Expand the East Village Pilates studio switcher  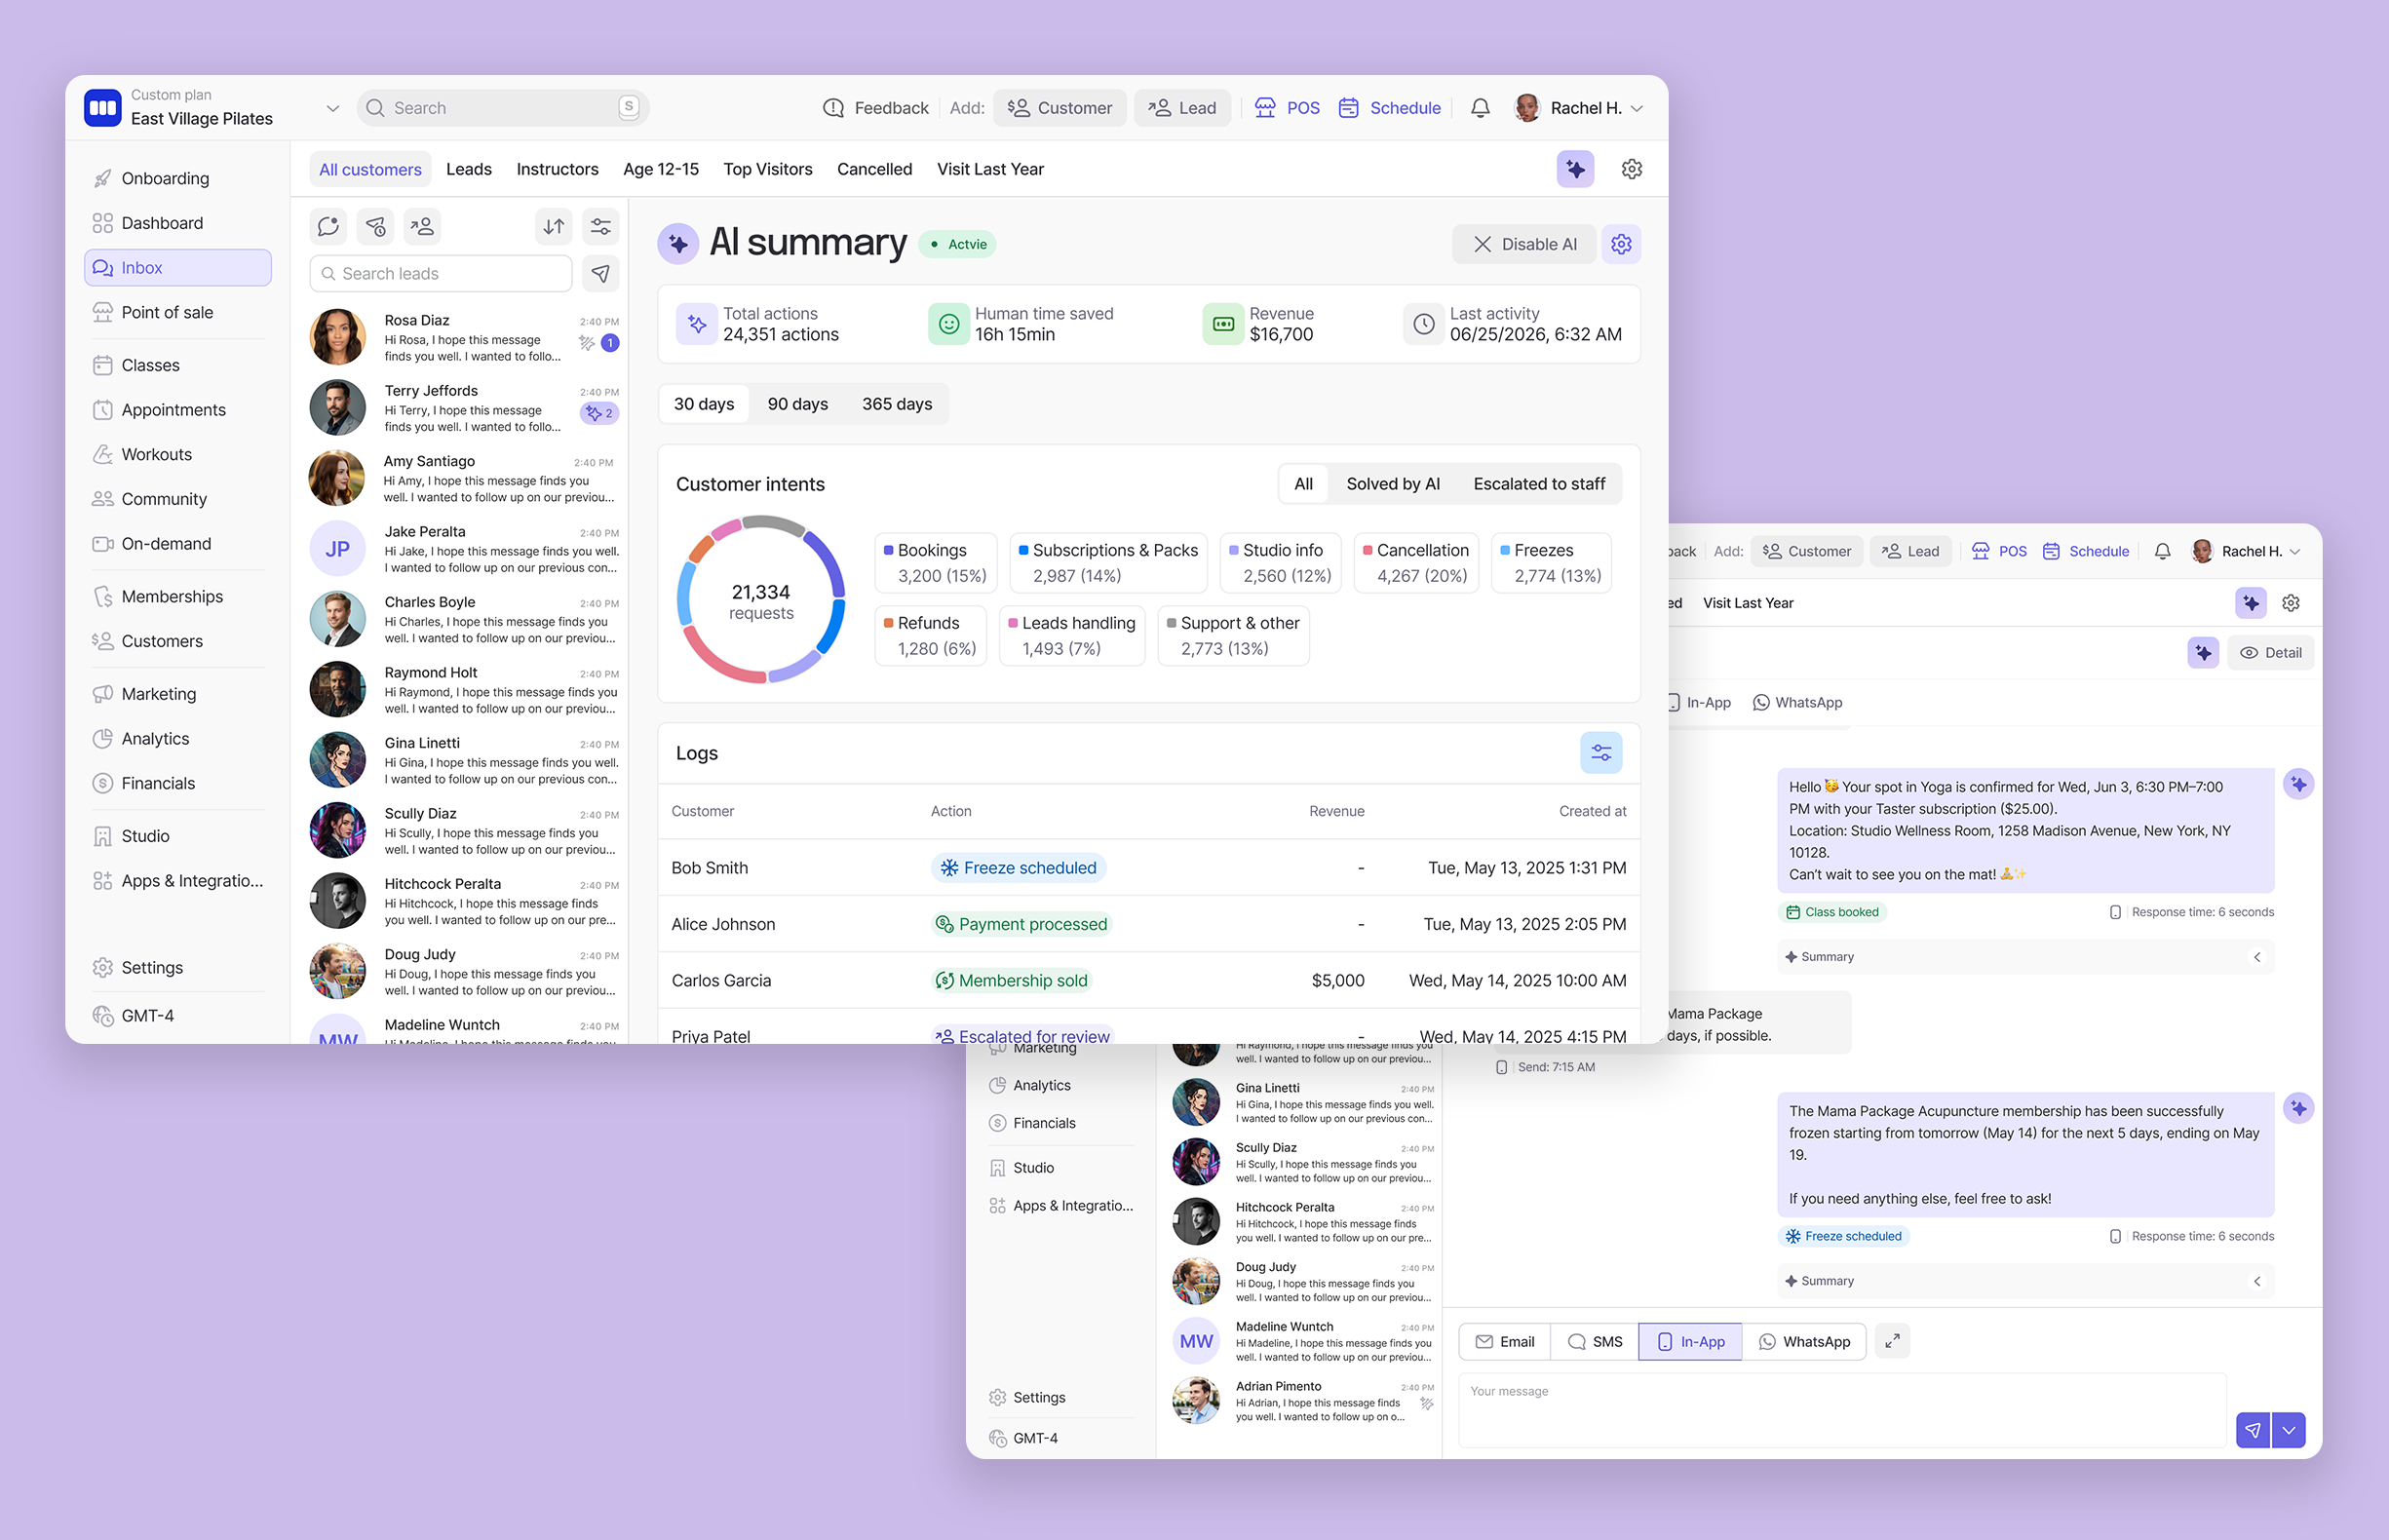pos(333,108)
